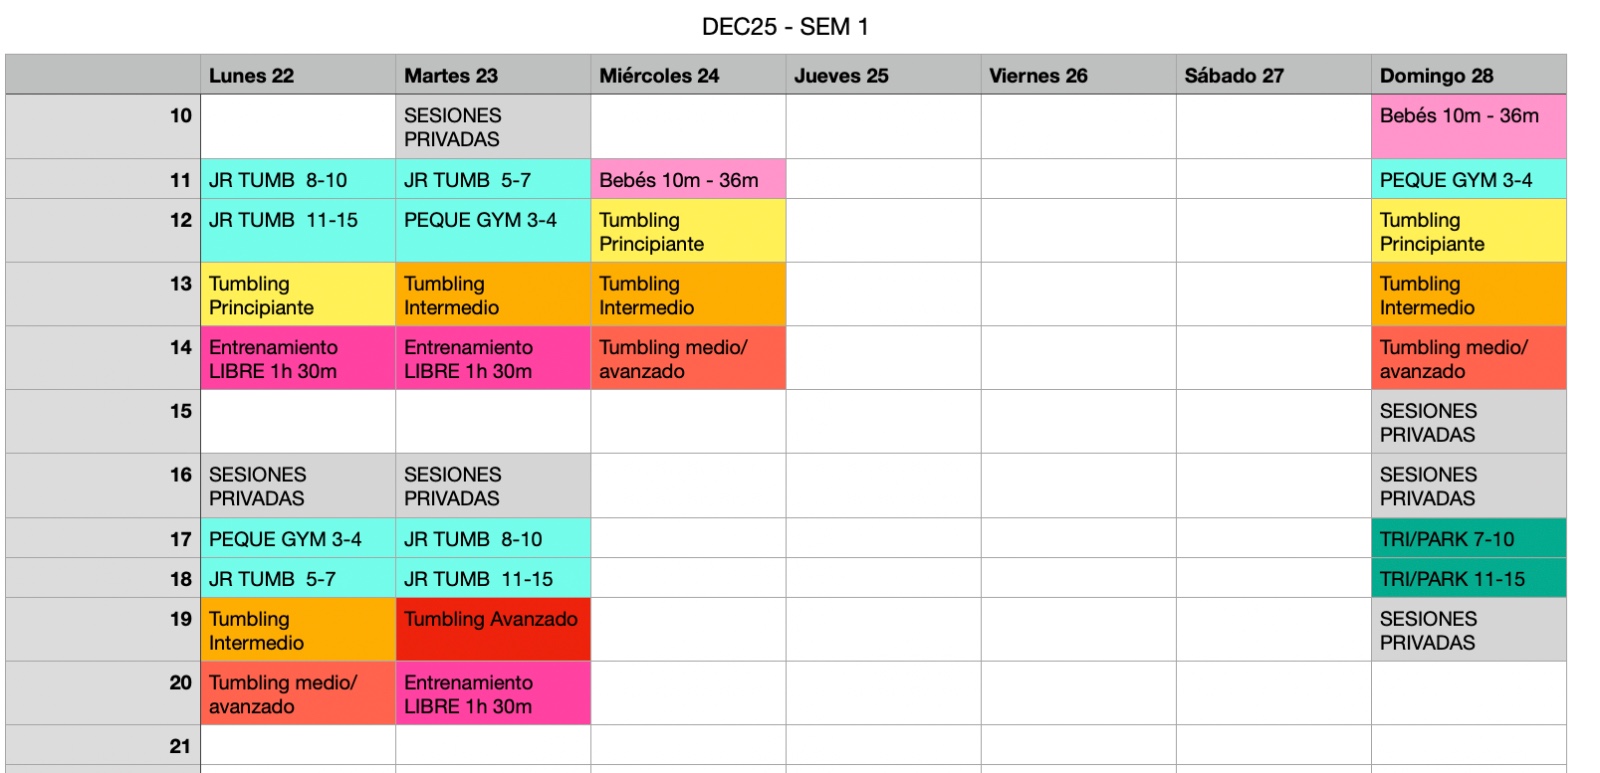Select the Lunes 22 column header
This screenshot has height=773, width=1600.
[x=297, y=76]
